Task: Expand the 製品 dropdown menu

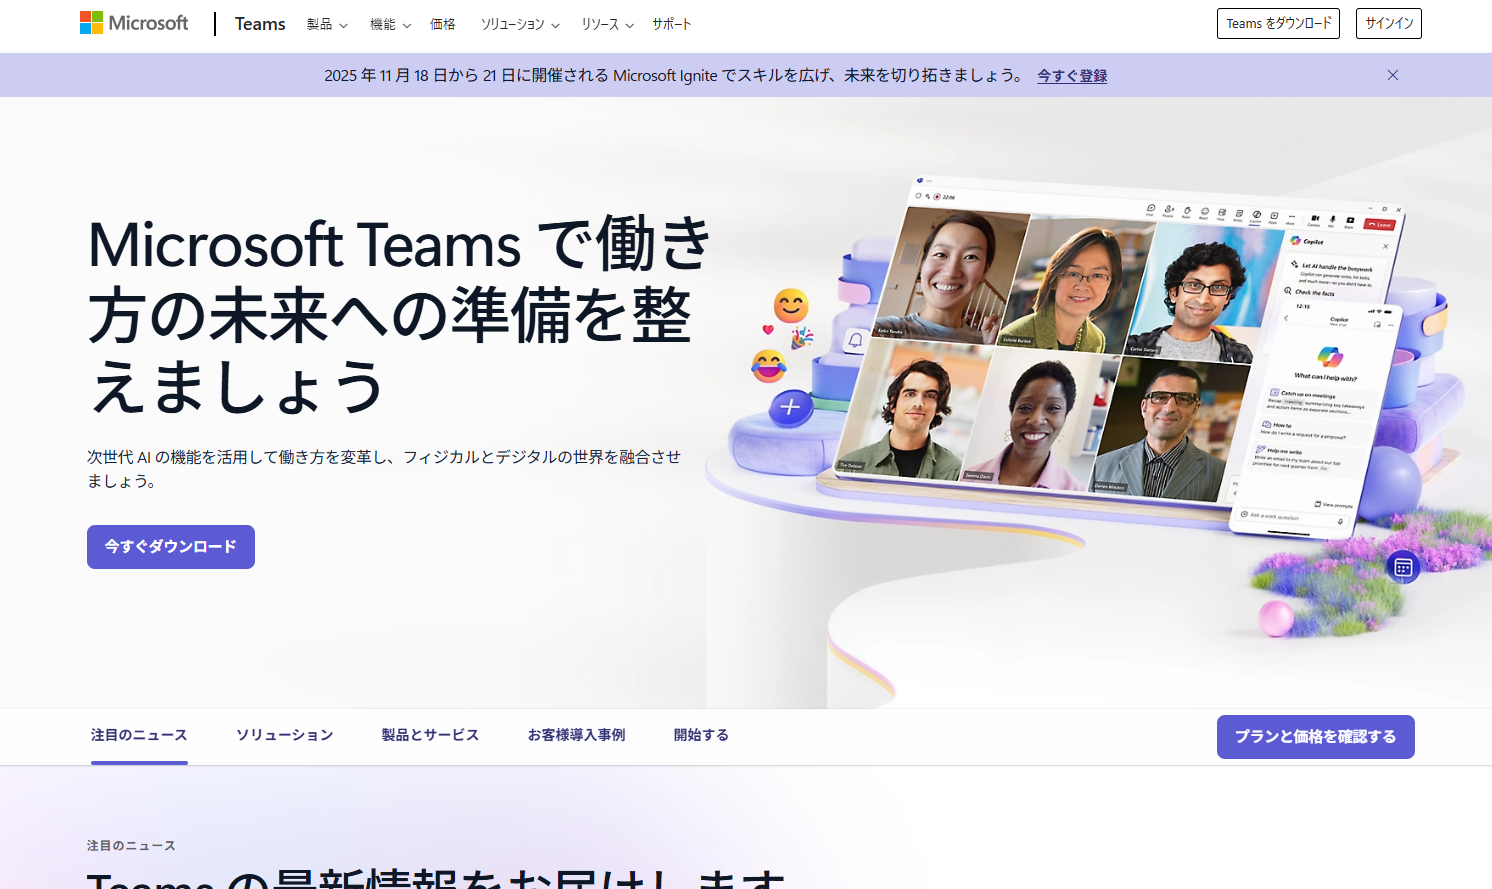Action: [327, 24]
